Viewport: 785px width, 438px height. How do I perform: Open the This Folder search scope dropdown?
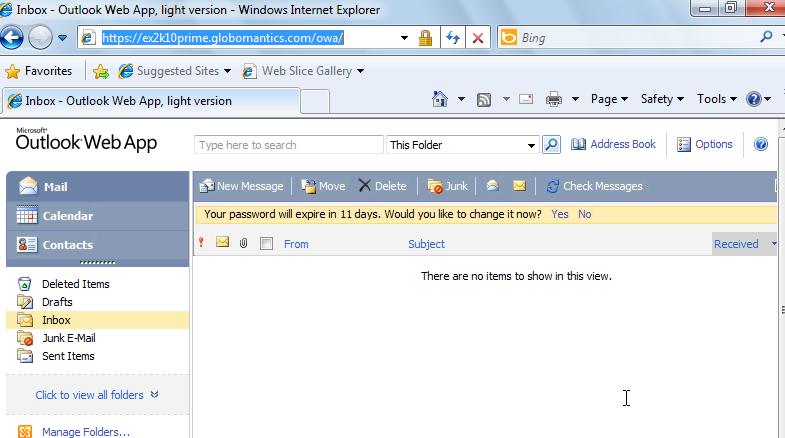tap(463, 145)
